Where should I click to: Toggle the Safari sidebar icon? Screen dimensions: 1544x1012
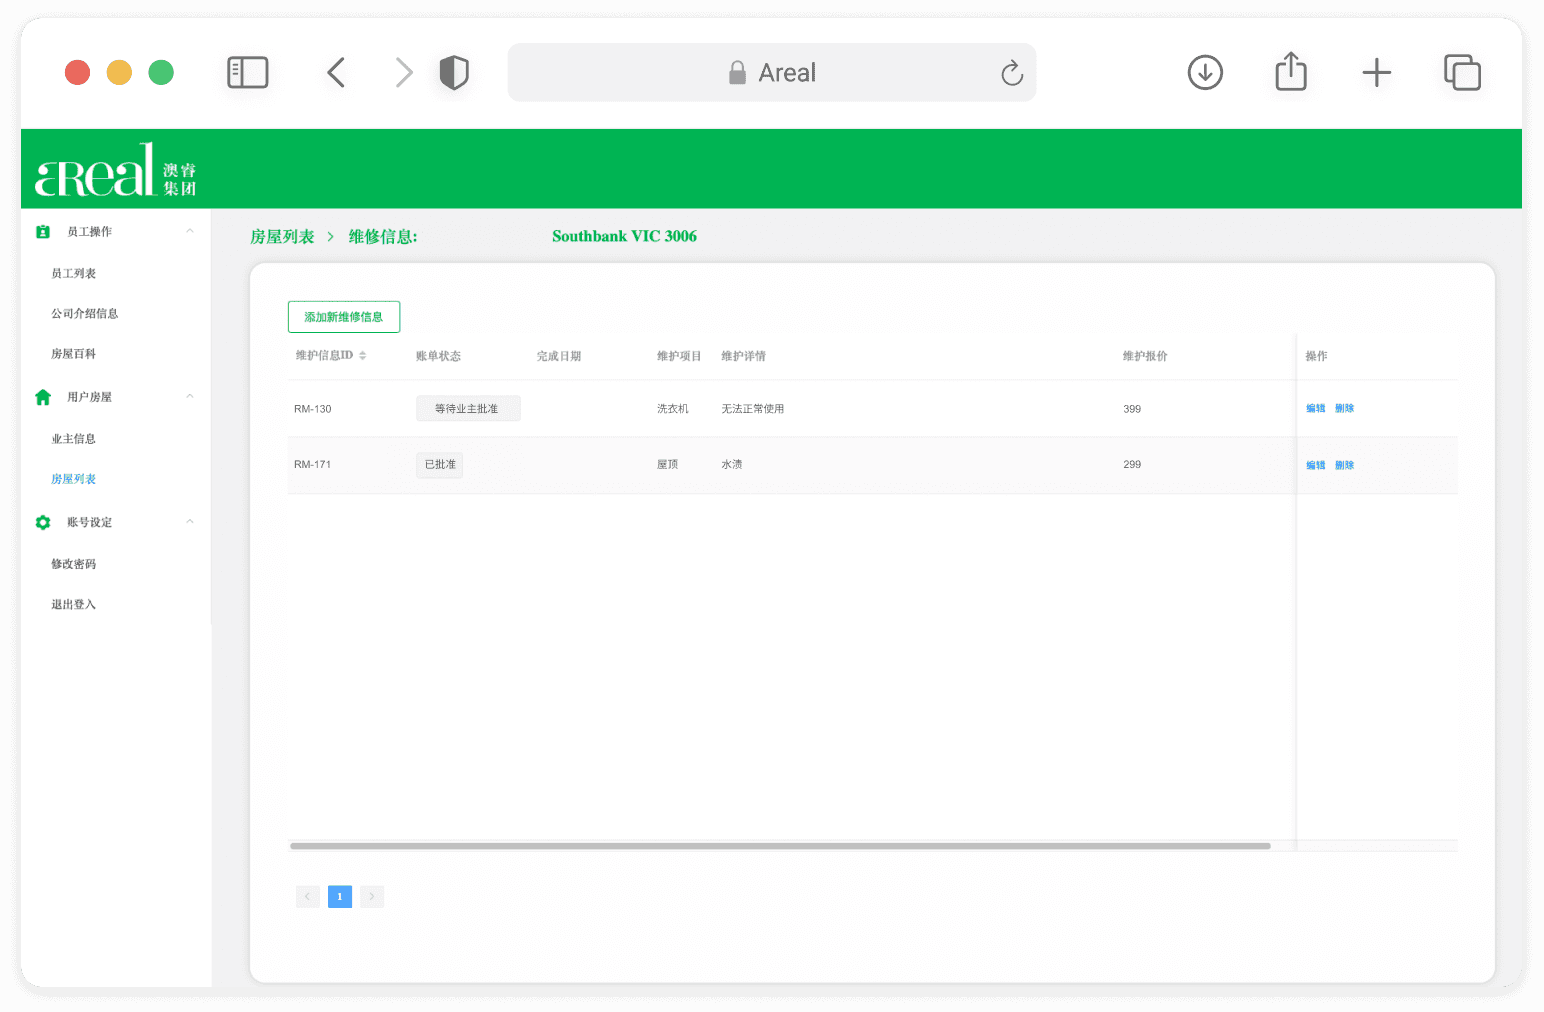[248, 72]
